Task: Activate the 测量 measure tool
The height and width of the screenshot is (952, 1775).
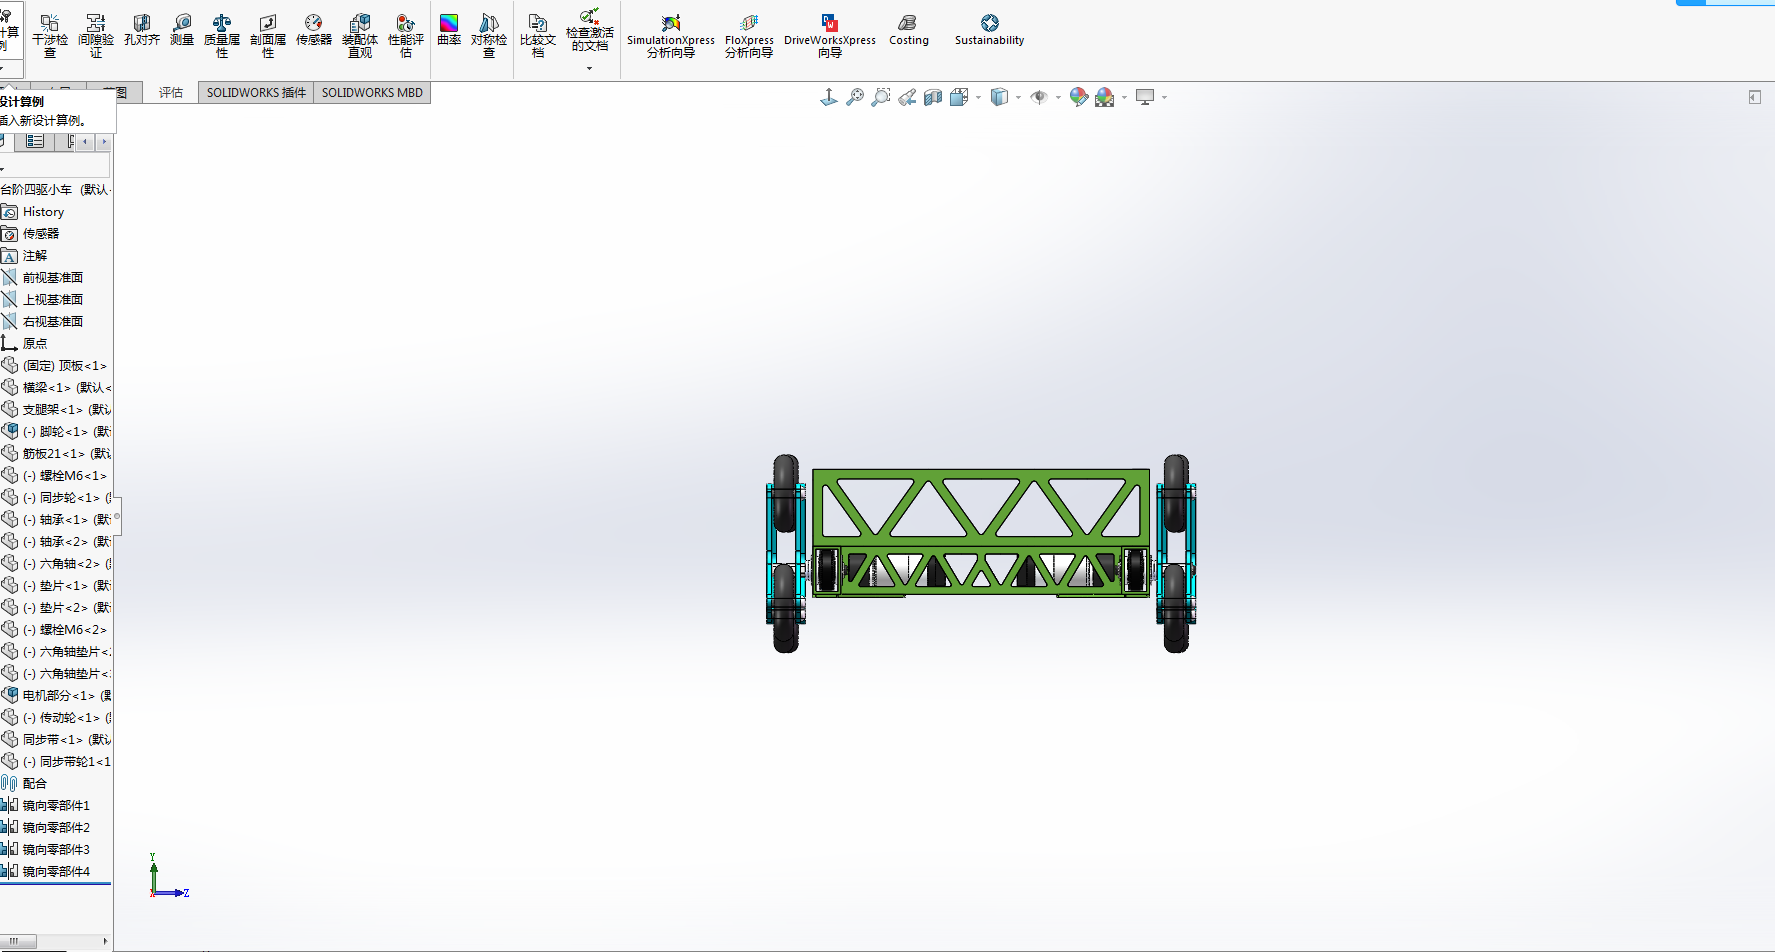Action: pos(182,30)
